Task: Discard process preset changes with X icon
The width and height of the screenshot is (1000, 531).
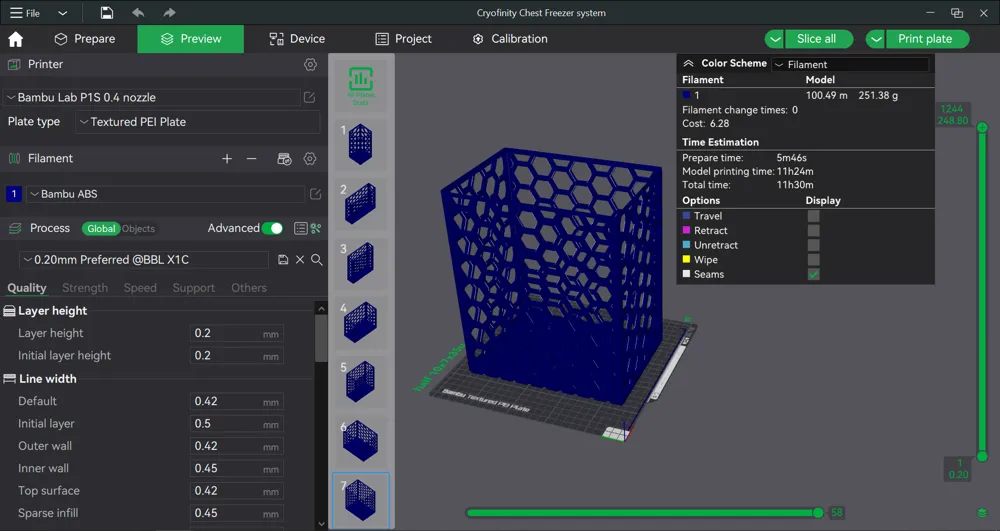Action: coord(300,259)
